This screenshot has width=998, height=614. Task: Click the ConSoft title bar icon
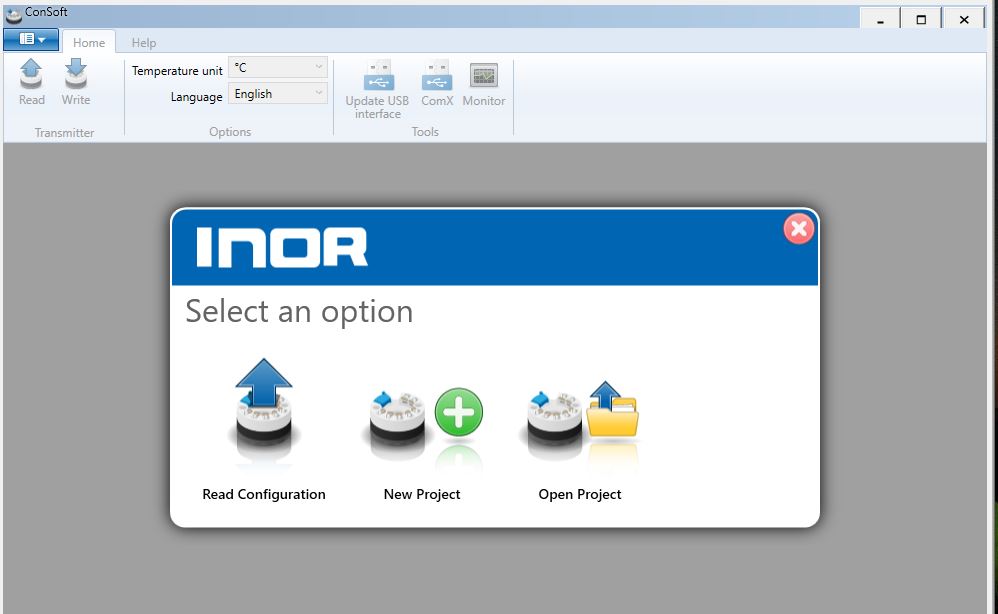tap(13, 15)
